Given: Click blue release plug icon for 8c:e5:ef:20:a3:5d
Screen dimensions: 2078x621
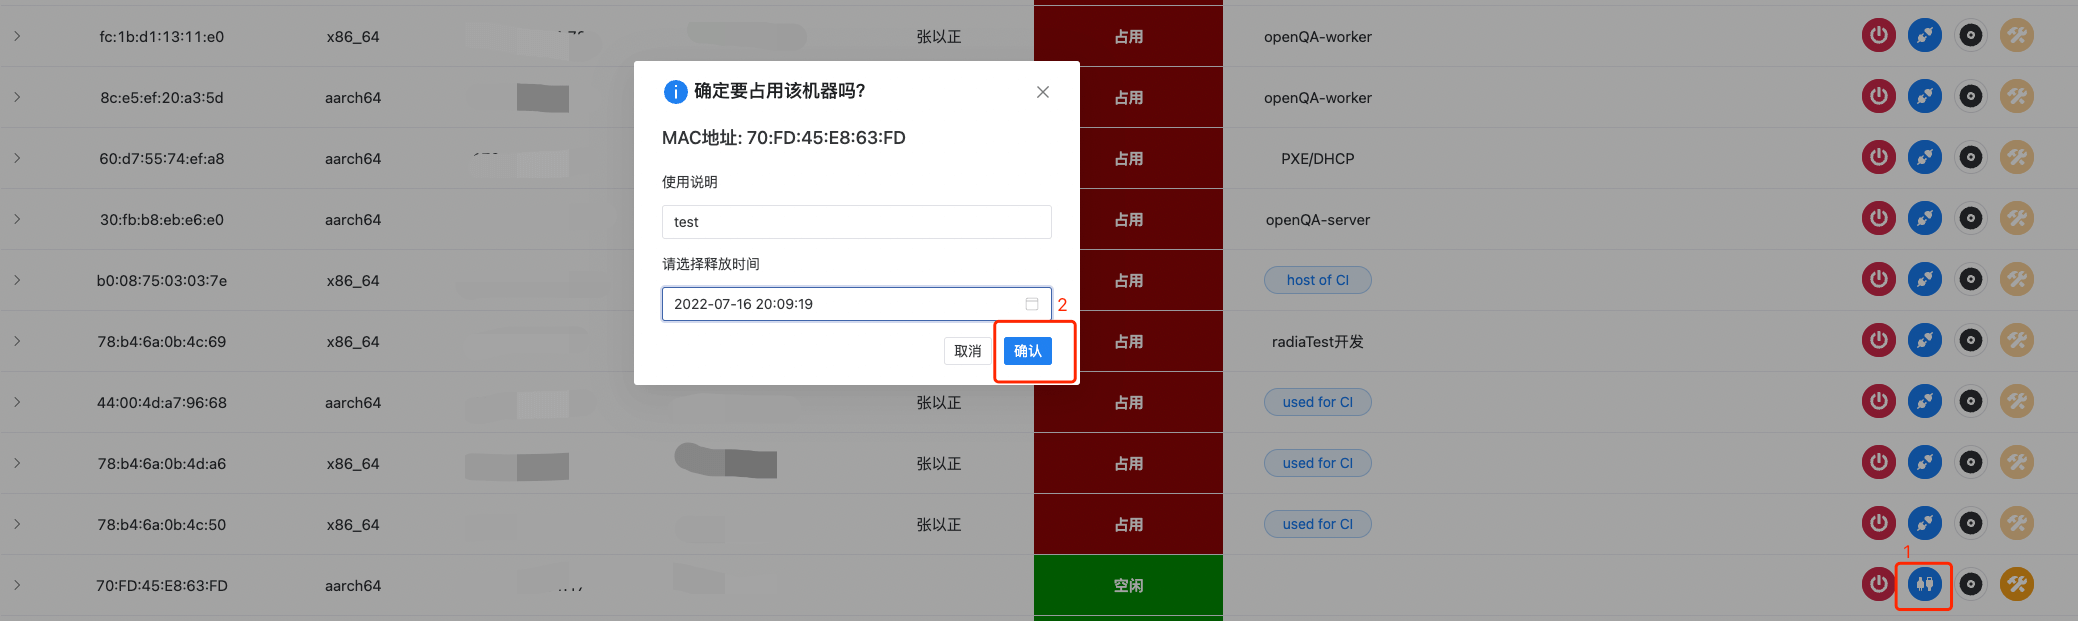Looking at the screenshot, I should click(1924, 97).
